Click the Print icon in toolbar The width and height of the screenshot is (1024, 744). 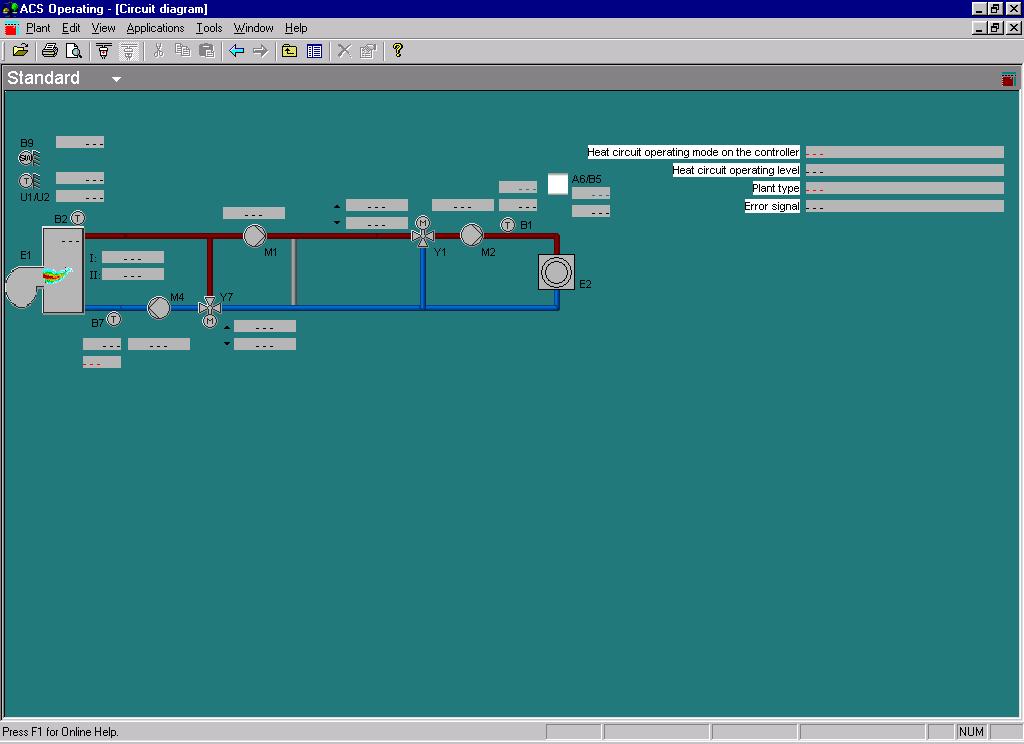50,50
